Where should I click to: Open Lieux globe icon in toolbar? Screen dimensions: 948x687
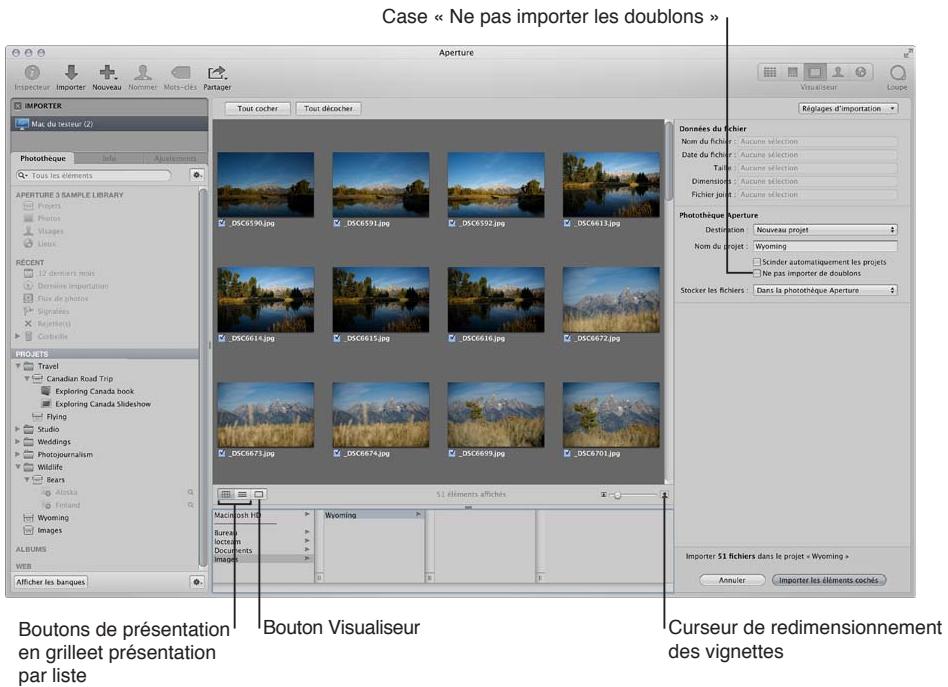860,73
